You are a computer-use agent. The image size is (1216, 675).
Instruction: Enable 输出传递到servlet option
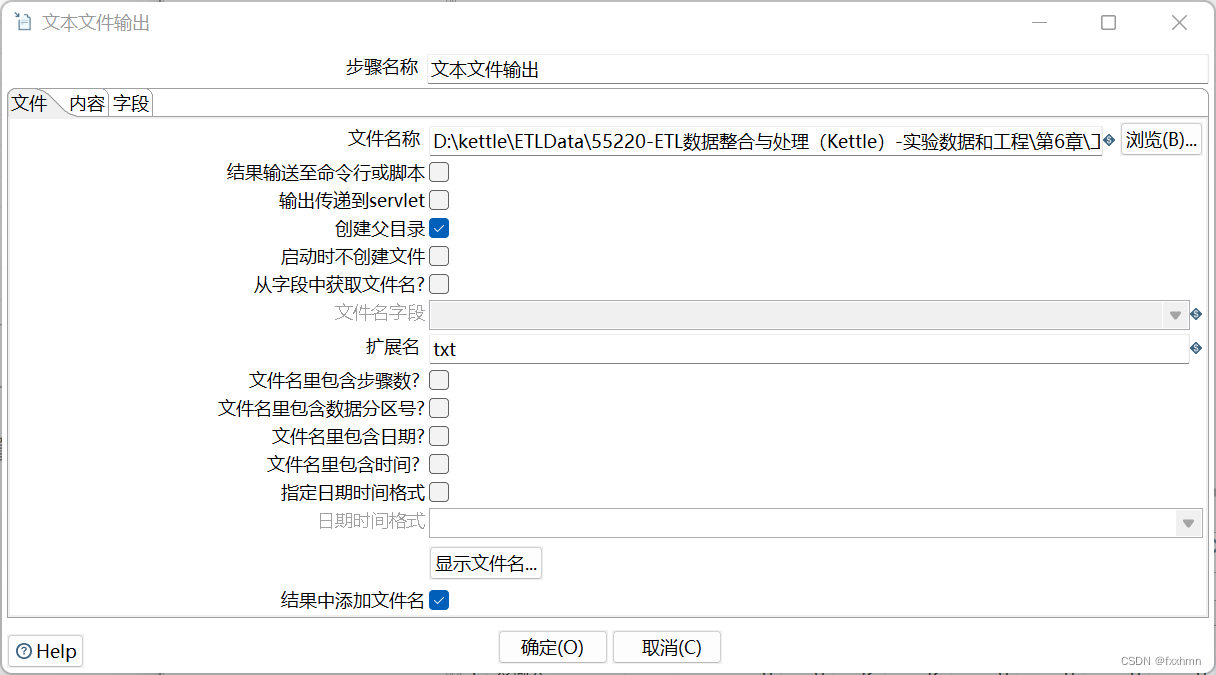(439, 200)
